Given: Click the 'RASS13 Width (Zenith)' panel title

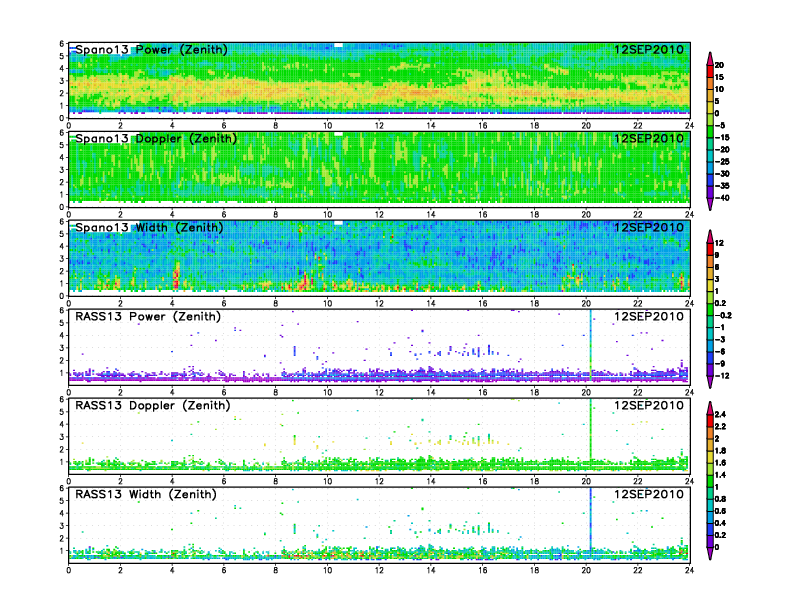Looking at the screenshot, I should [145, 494].
